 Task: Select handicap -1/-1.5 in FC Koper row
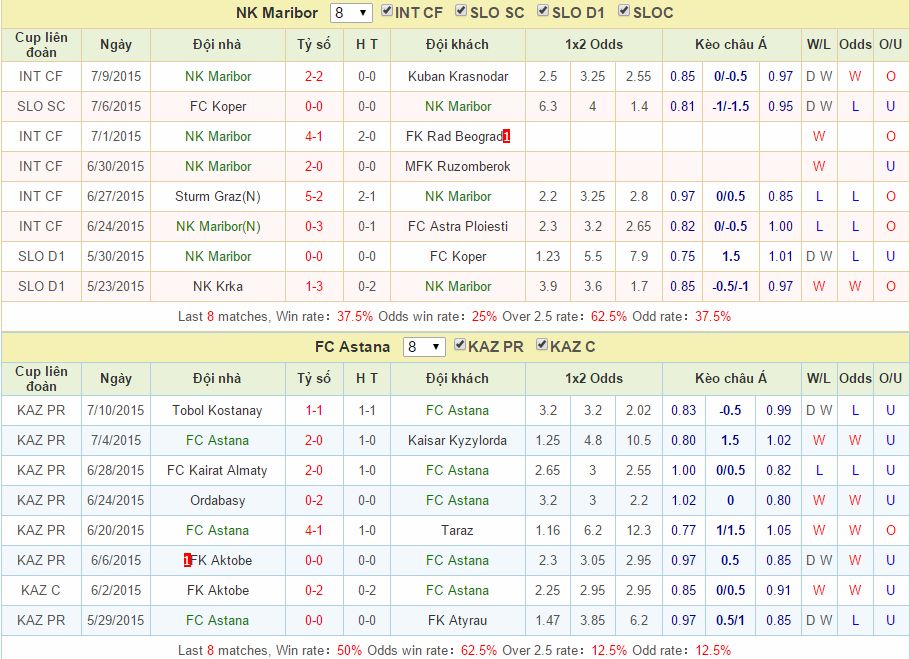point(731,107)
